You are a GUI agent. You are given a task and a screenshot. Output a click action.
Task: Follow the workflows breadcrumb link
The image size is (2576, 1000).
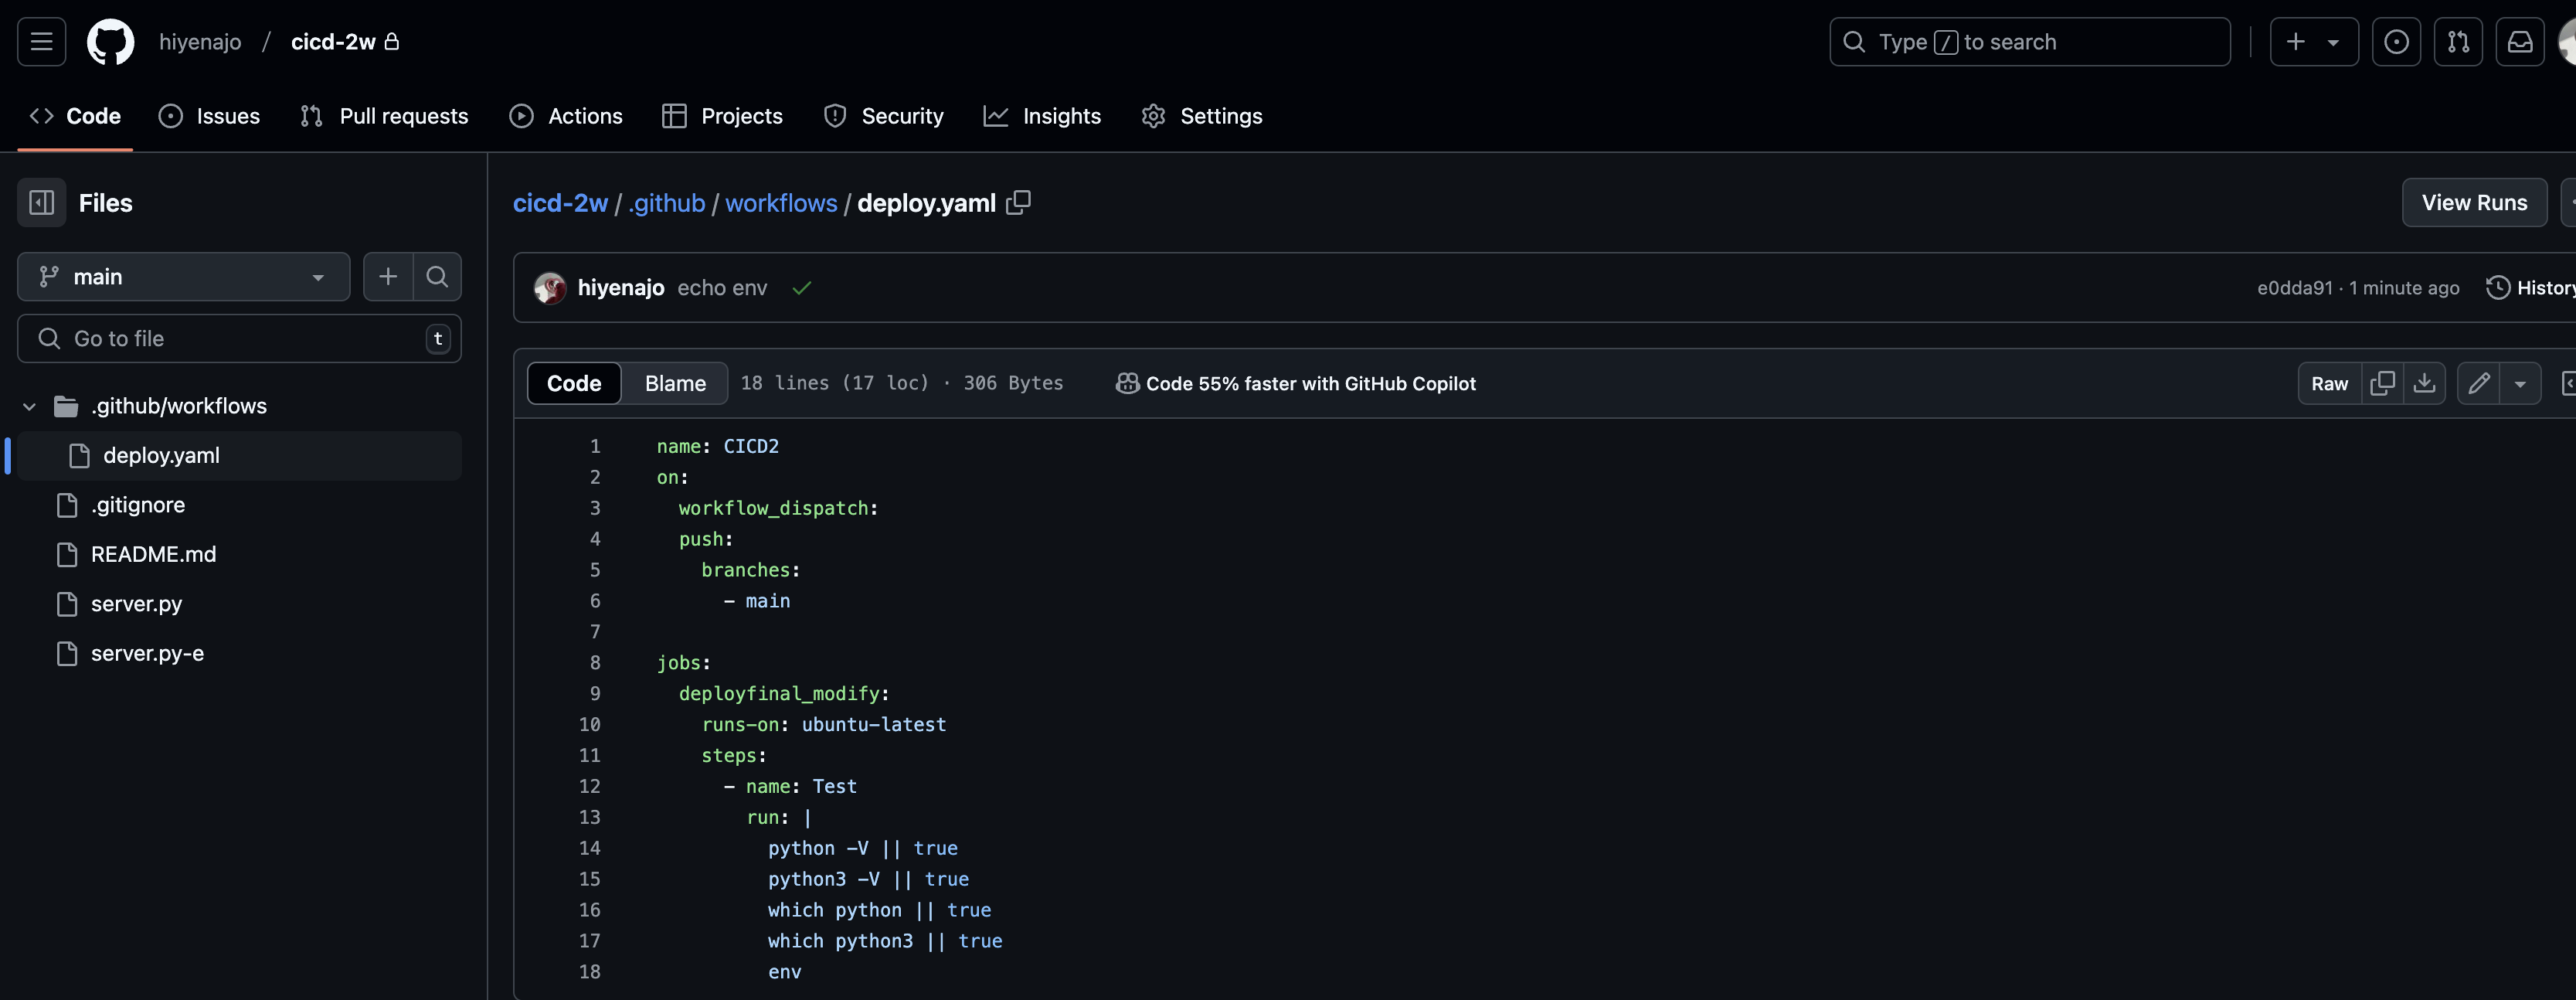[x=781, y=203]
